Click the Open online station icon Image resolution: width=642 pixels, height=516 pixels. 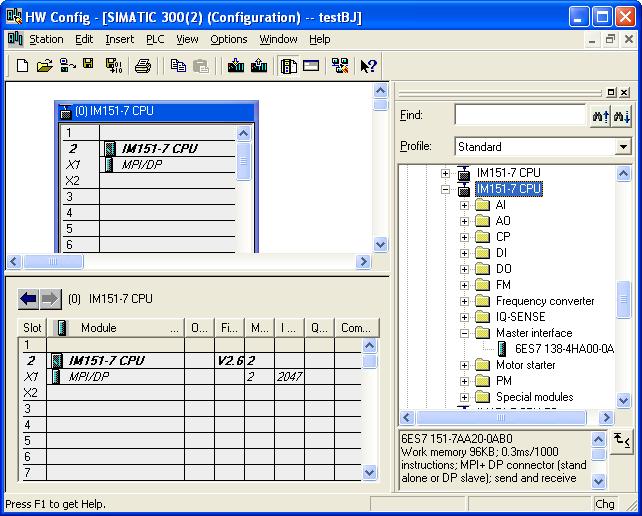click(x=68, y=66)
